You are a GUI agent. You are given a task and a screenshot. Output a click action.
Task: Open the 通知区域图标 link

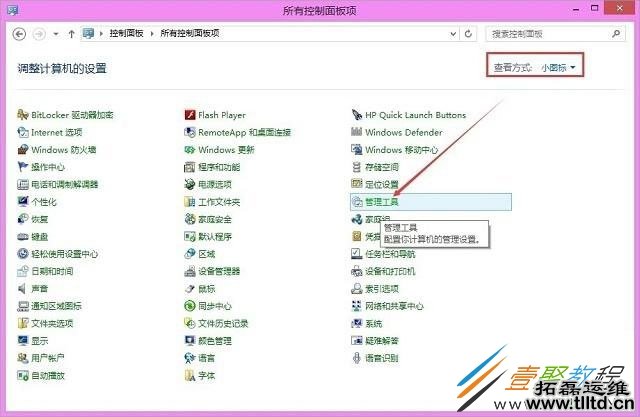tap(56, 306)
